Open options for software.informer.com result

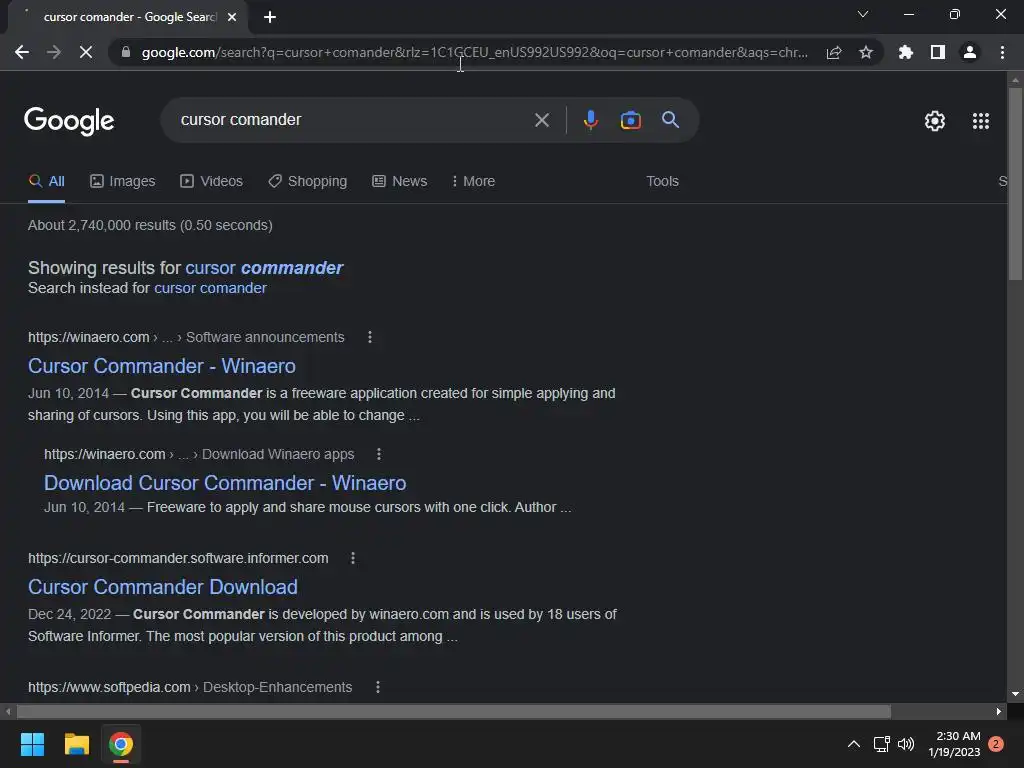coord(353,558)
